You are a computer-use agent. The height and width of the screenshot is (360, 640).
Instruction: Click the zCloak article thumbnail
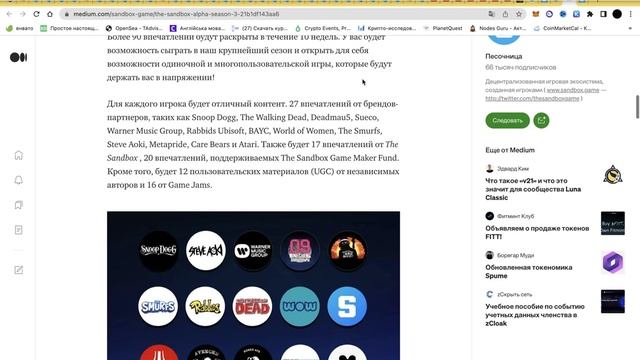click(613, 301)
